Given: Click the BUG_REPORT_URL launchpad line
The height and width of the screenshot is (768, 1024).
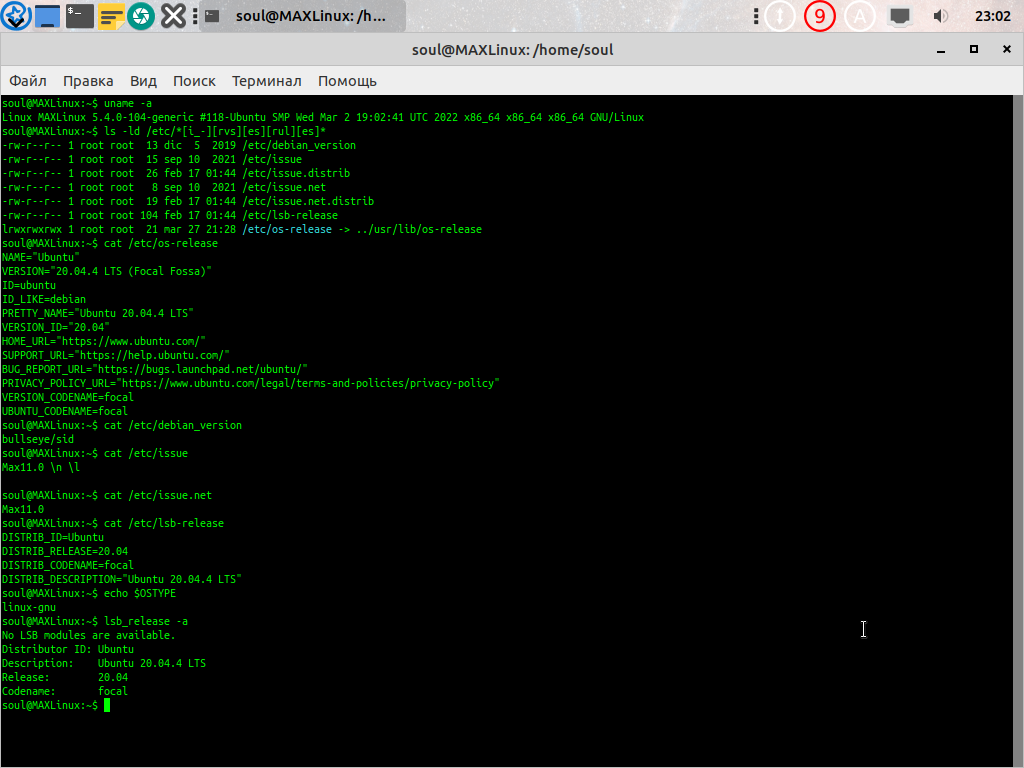Looking at the screenshot, I should (155, 369).
